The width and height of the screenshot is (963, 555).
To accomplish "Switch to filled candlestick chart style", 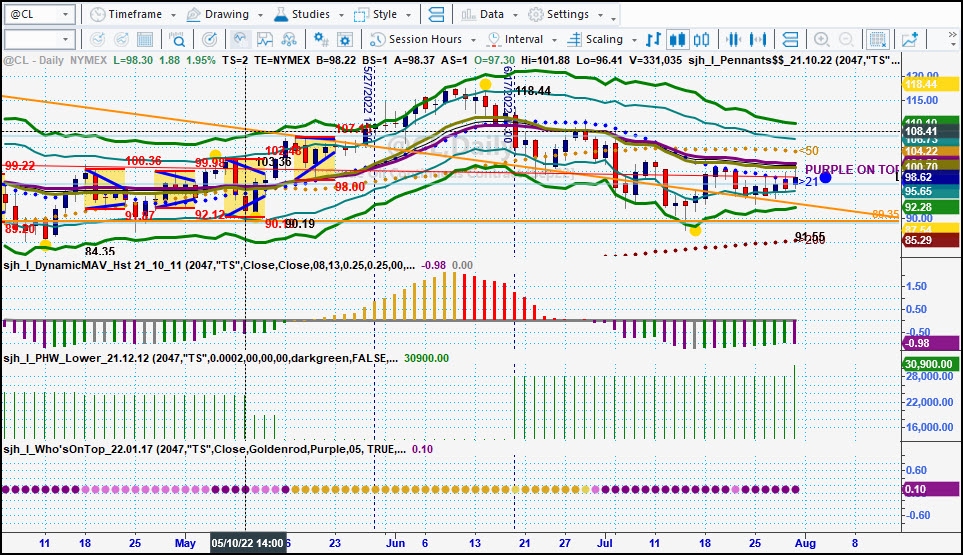I will (x=677, y=39).
